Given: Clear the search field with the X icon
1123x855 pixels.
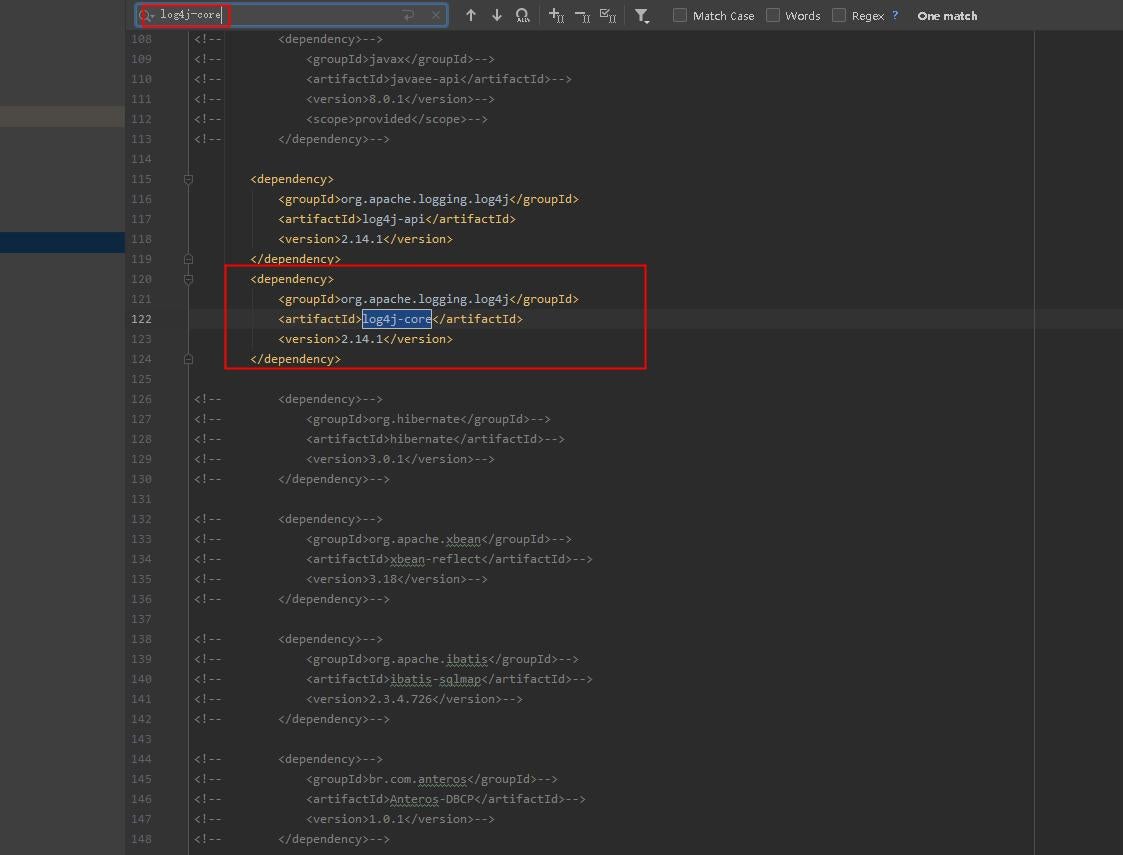Looking at the screenshot, I should tap(435, 15).
